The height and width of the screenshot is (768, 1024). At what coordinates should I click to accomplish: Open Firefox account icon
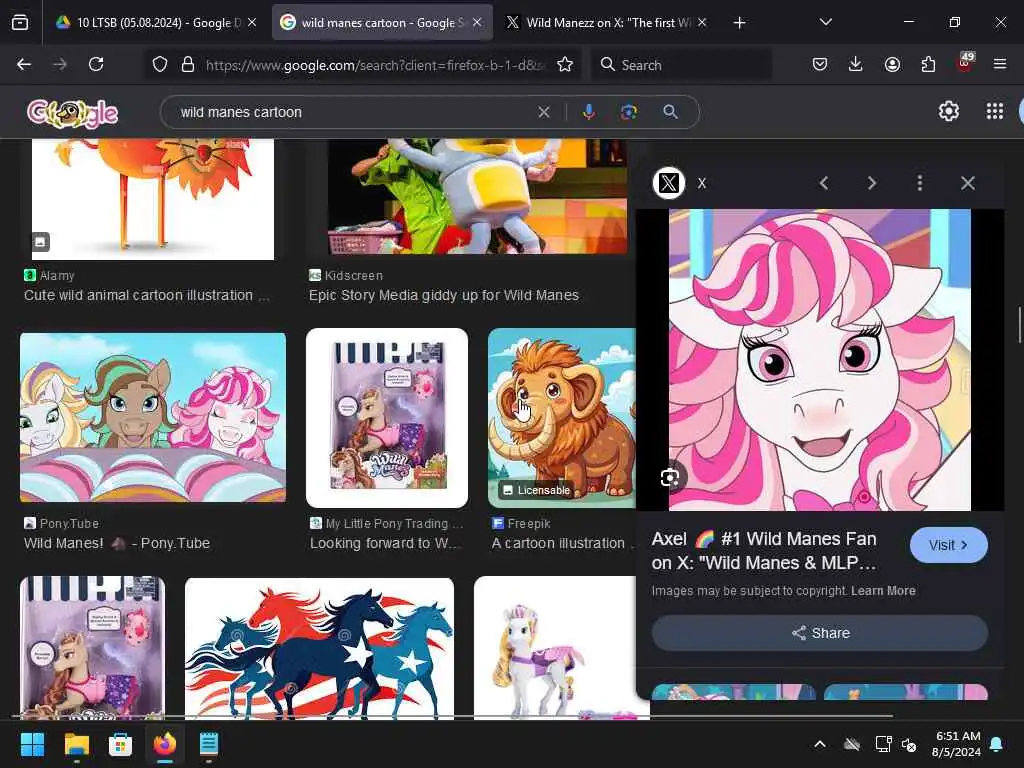[892, 64]
